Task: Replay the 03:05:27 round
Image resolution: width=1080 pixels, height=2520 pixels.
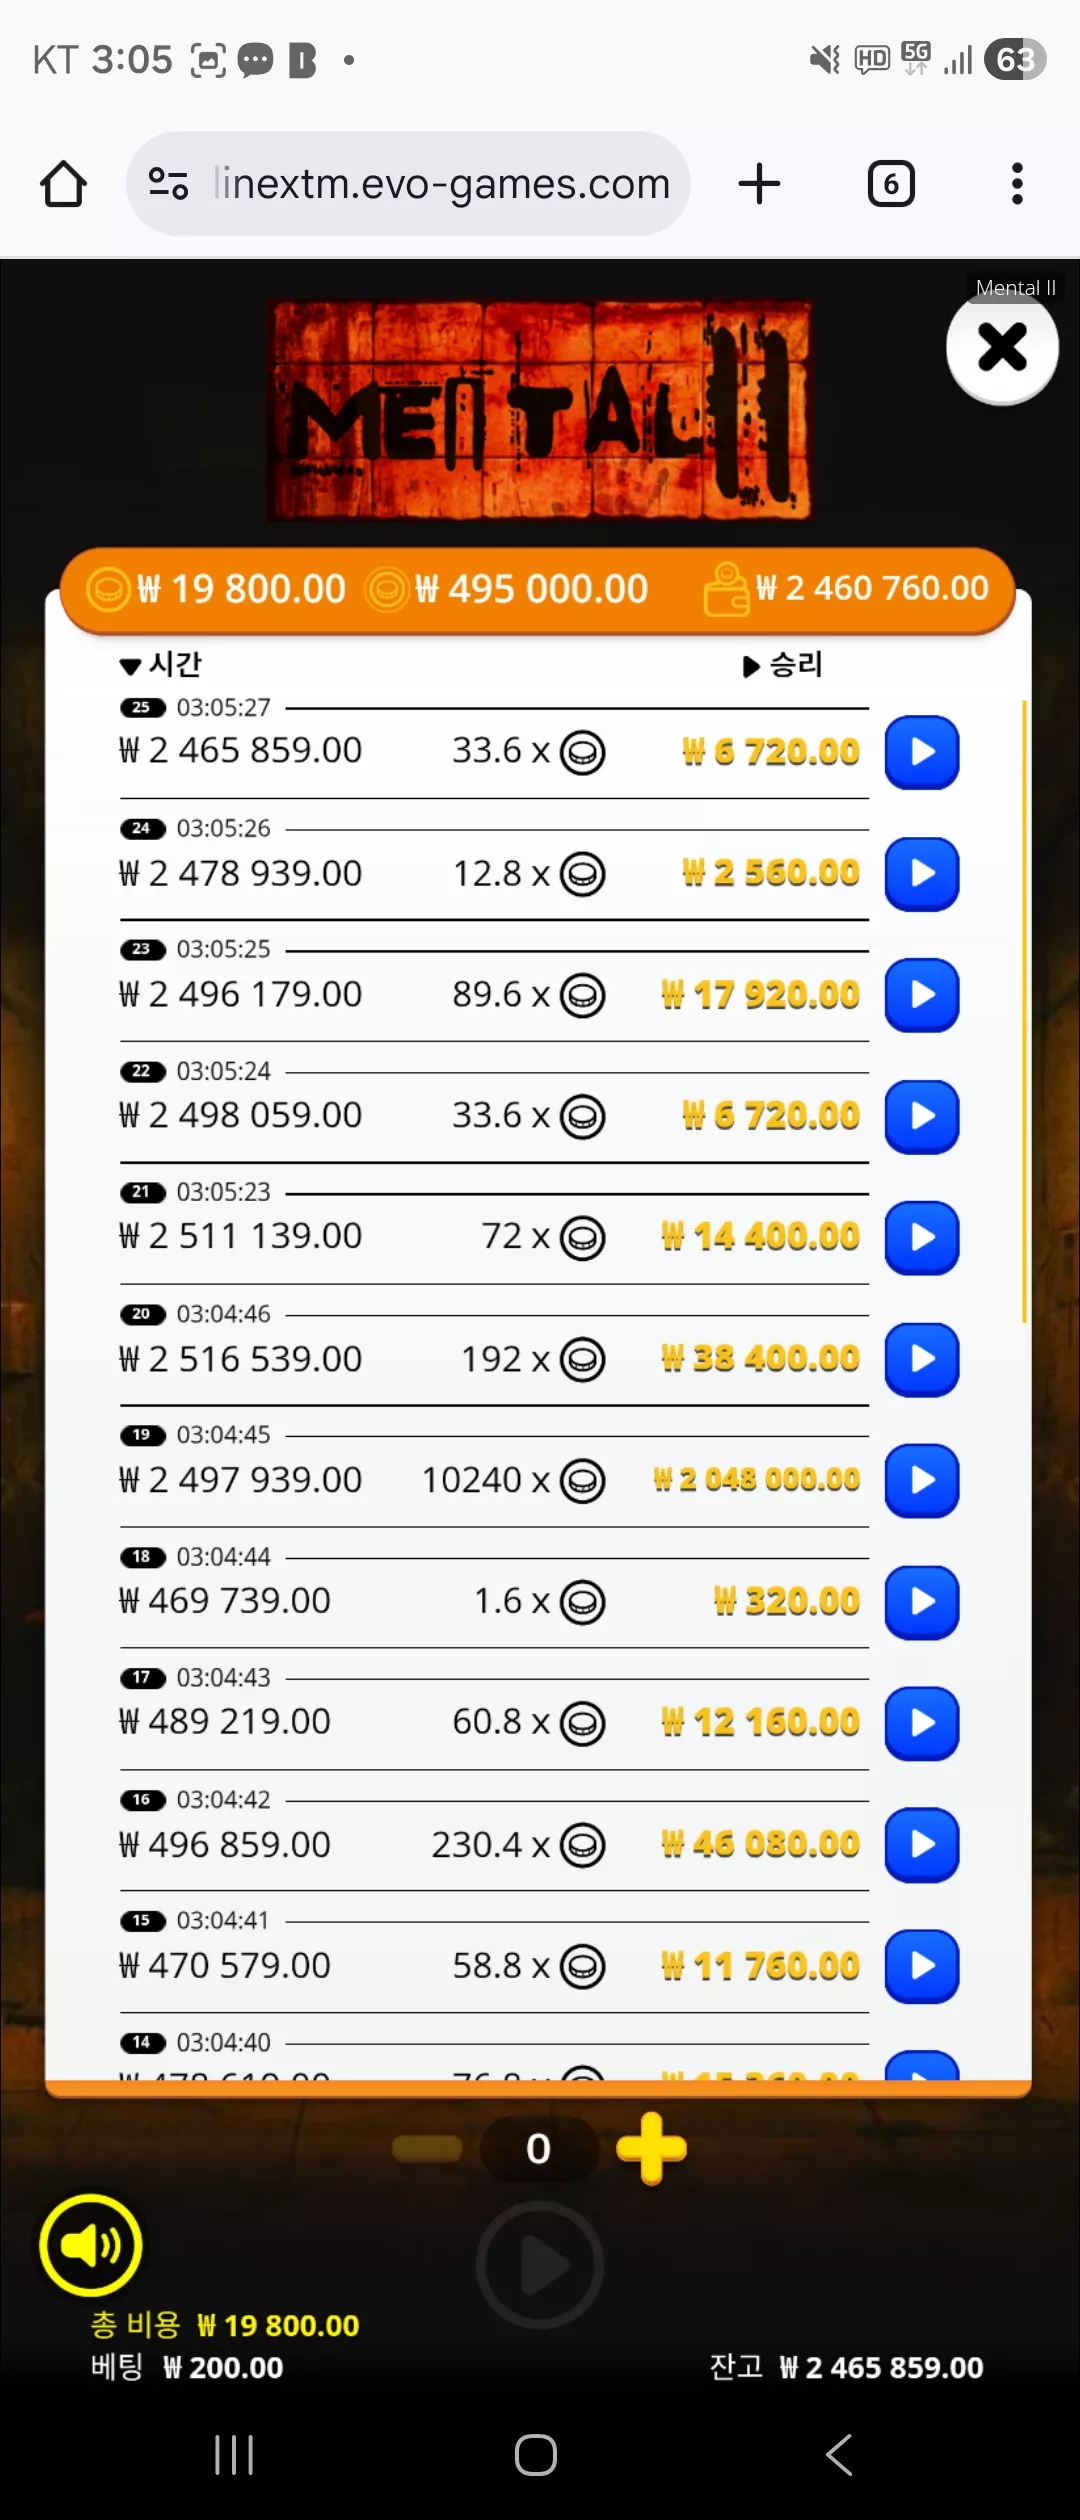Action: click(922, 752)
